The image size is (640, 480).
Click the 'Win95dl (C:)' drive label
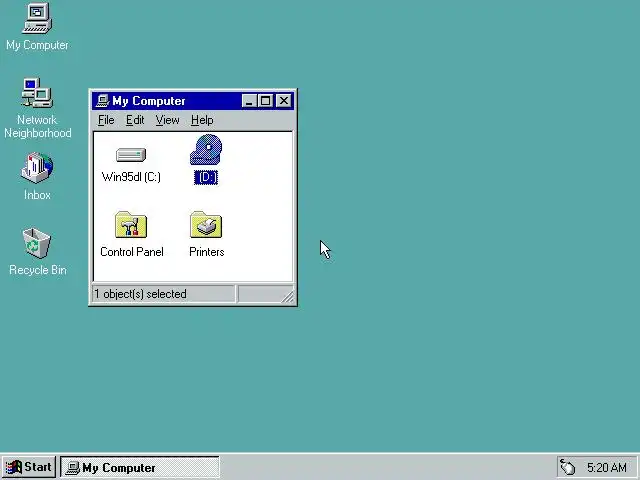point(131,177)
